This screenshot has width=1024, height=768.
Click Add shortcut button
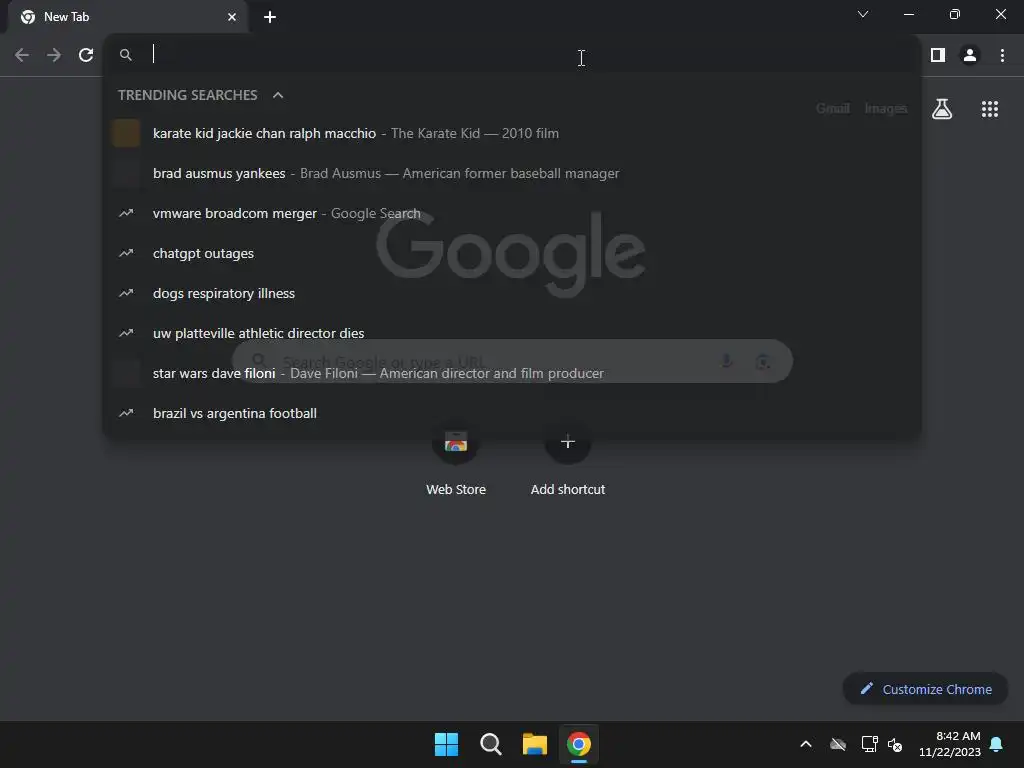[x=568, y=460]
